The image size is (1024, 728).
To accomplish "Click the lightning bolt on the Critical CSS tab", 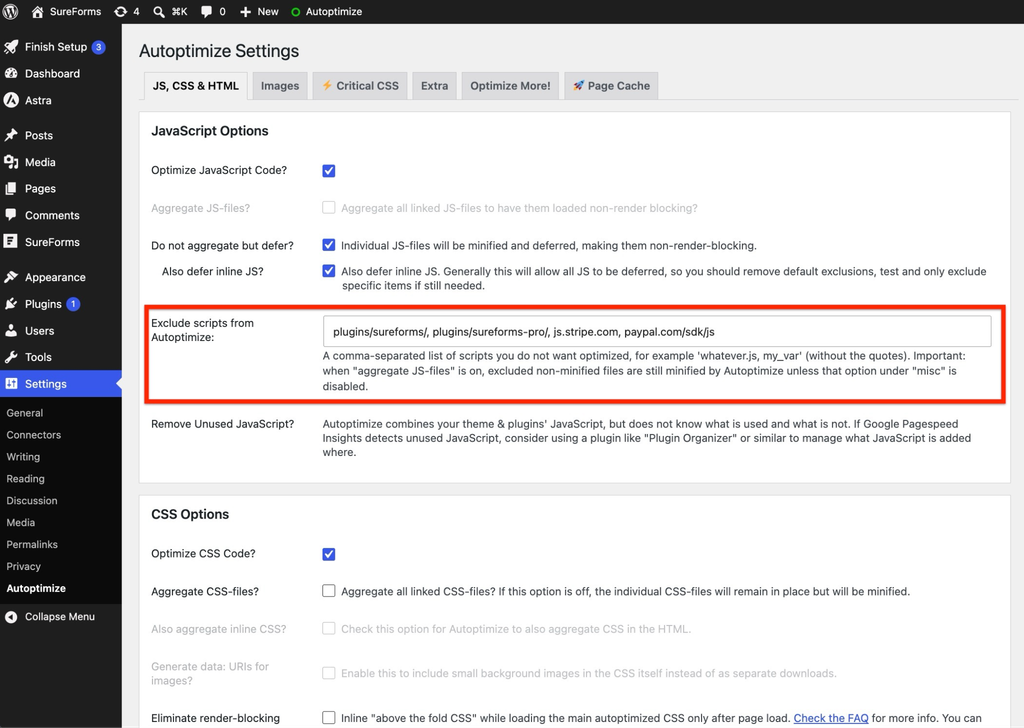I will [327, 85].
